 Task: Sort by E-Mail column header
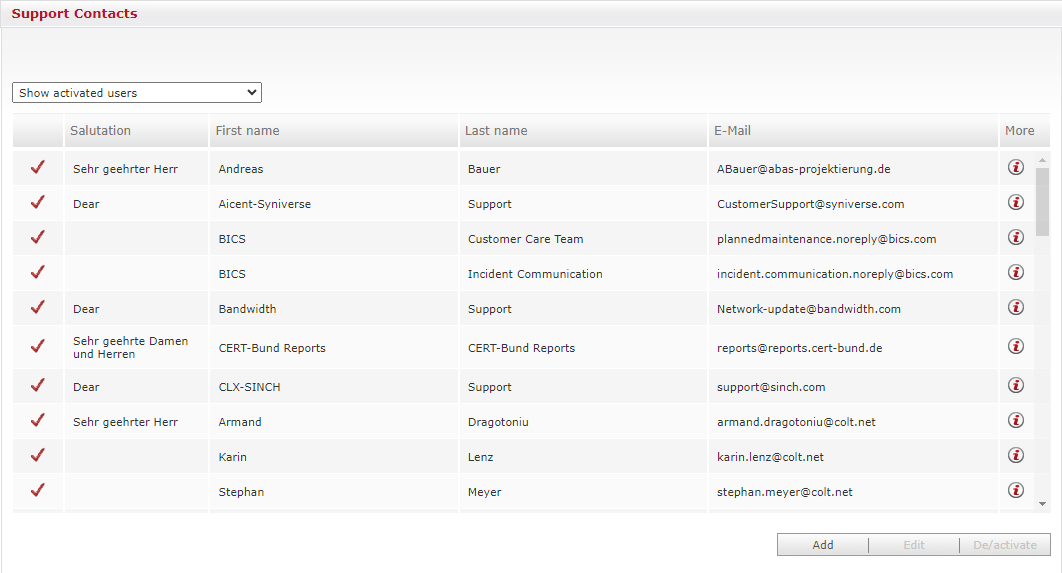tap(732, 131)
